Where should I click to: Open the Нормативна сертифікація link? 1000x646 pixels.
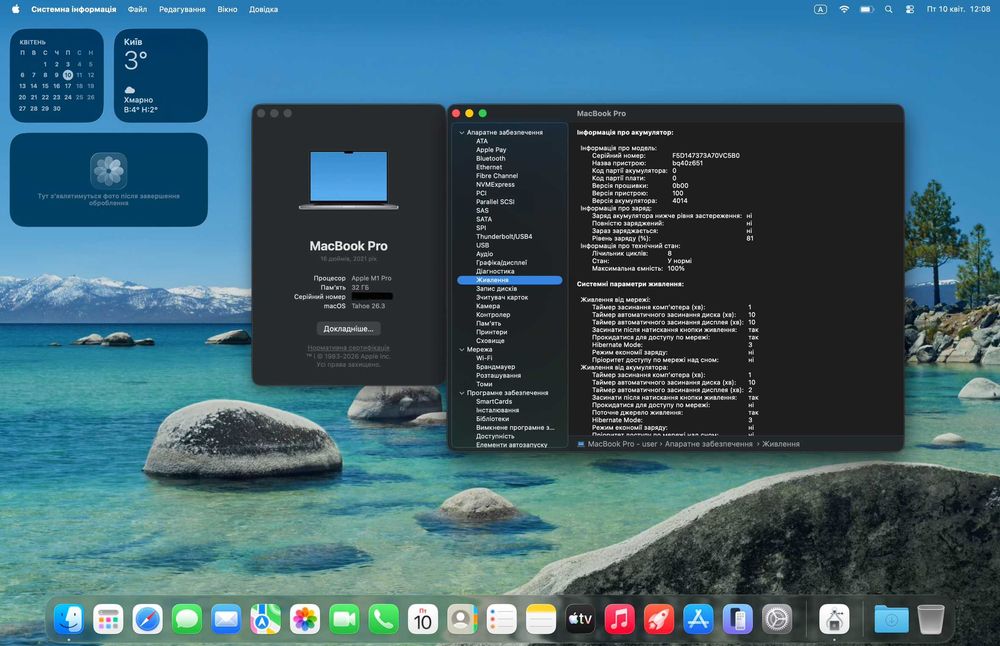point(349,347)
